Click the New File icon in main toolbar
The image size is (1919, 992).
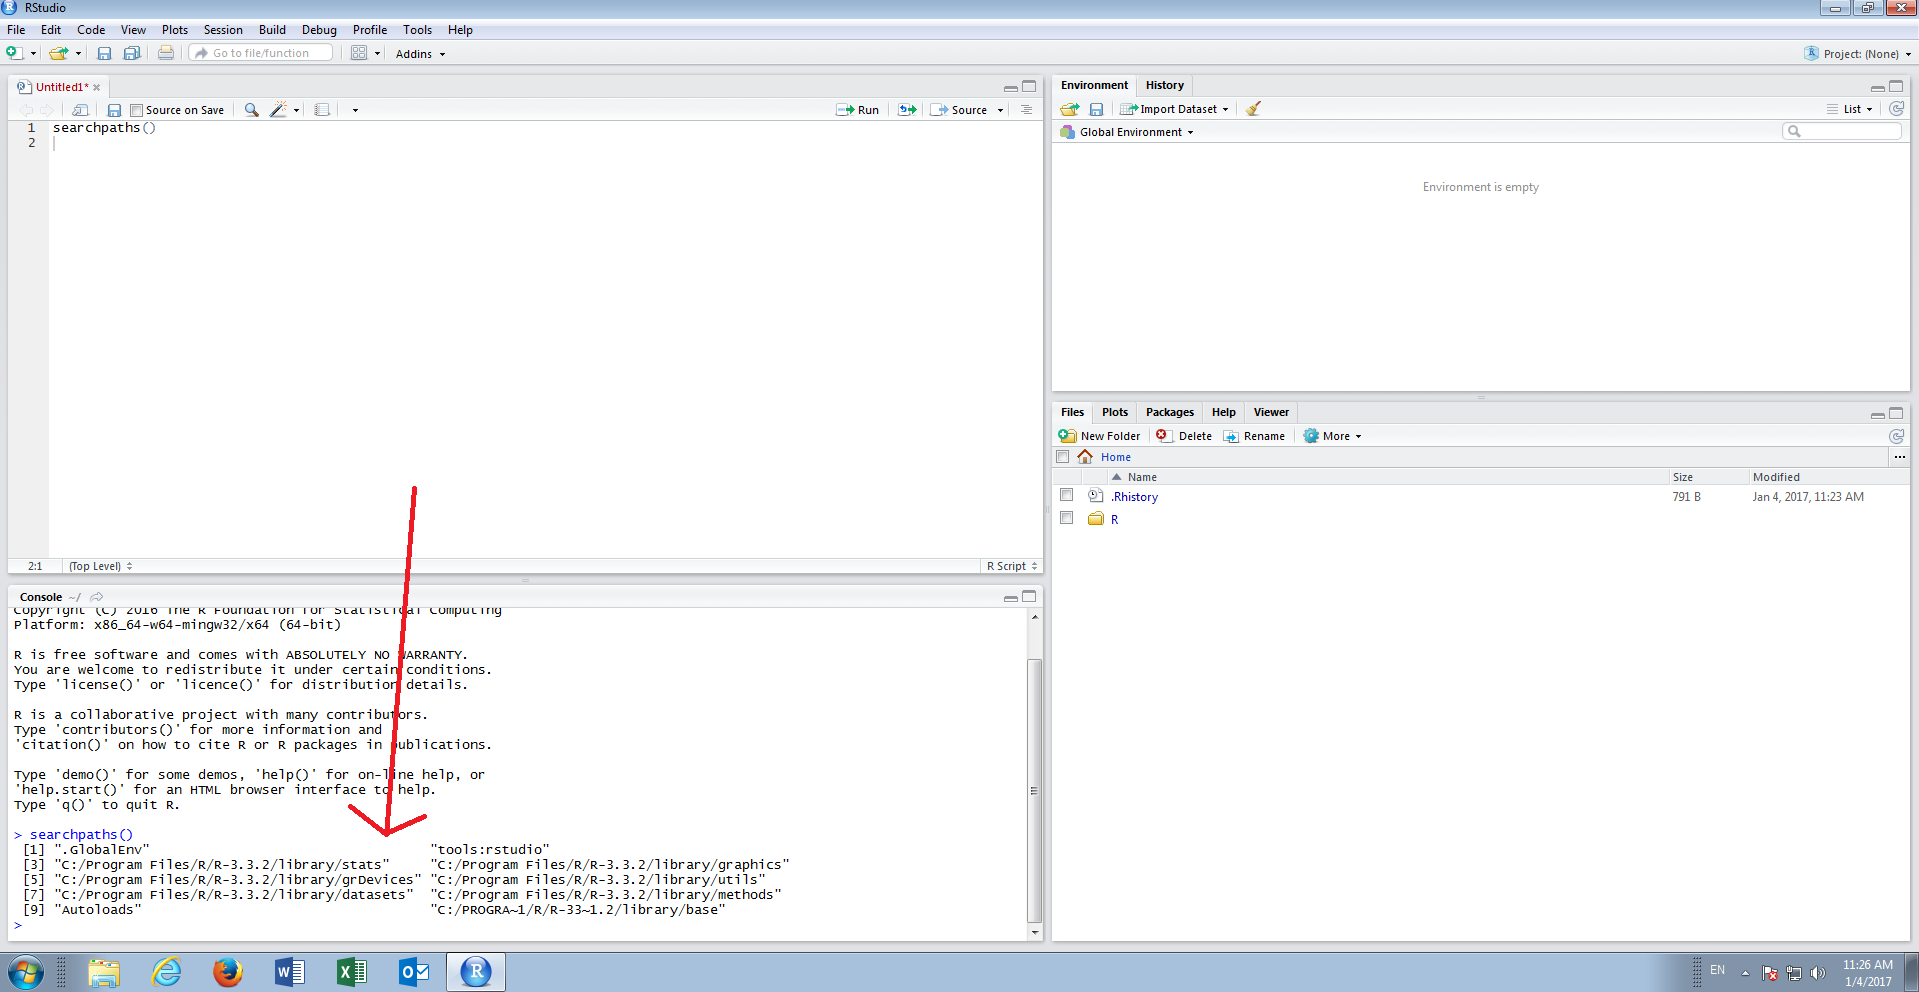click(14, 53)
